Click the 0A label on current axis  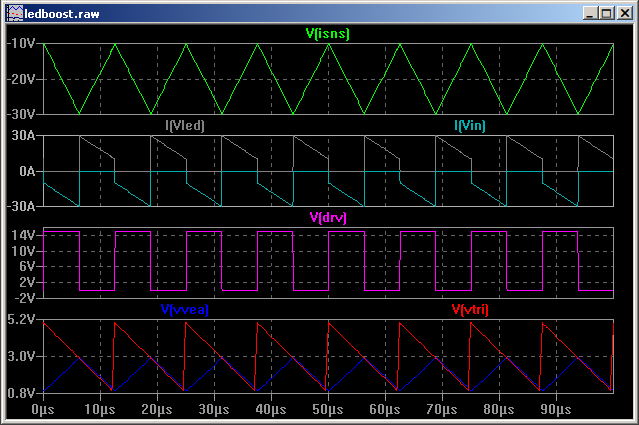(x=28, y=171)
